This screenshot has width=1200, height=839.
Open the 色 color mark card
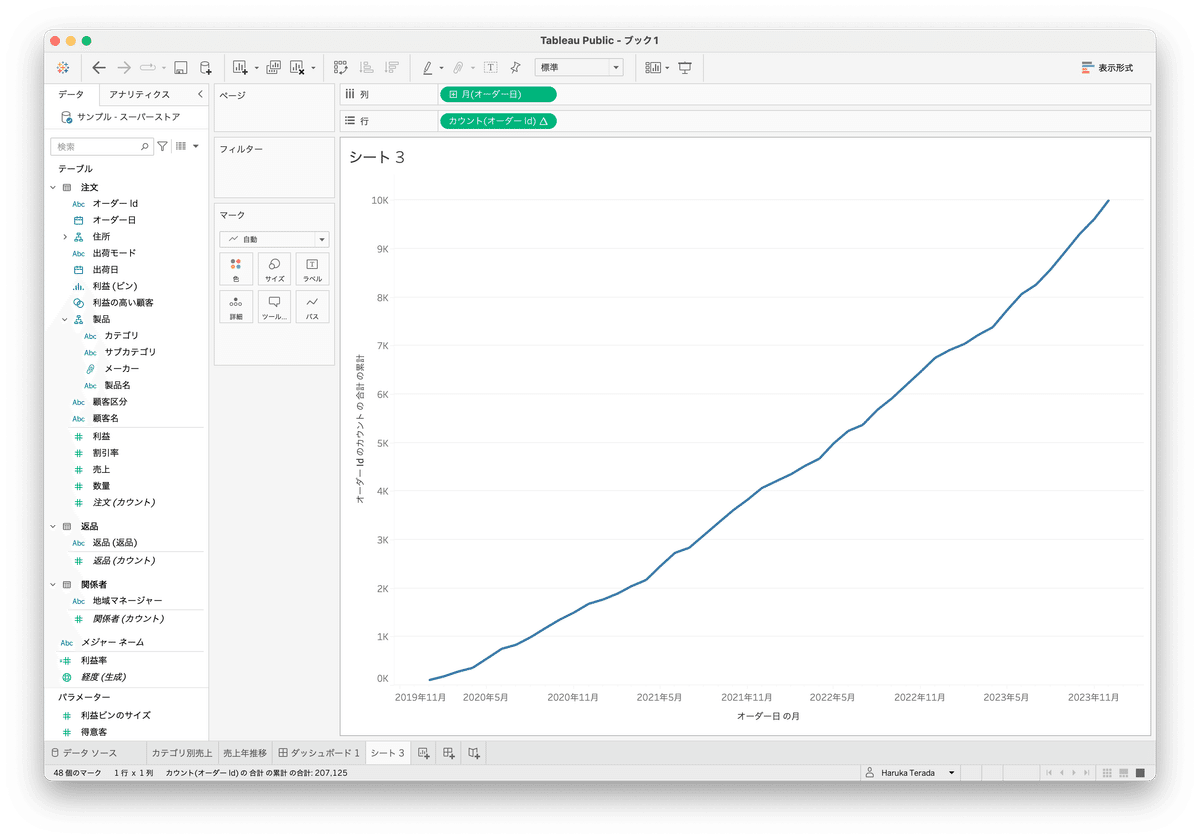236,270
